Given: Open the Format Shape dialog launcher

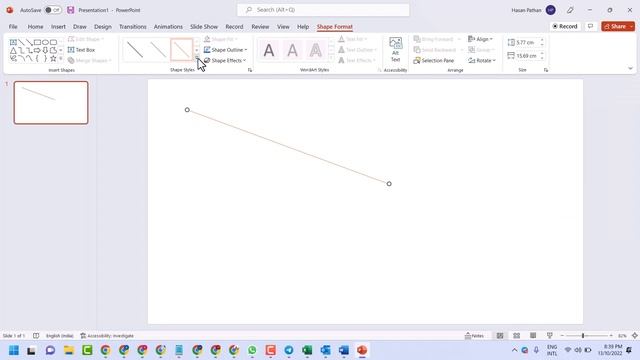Looking at the screenshot, I should [250, 70].
